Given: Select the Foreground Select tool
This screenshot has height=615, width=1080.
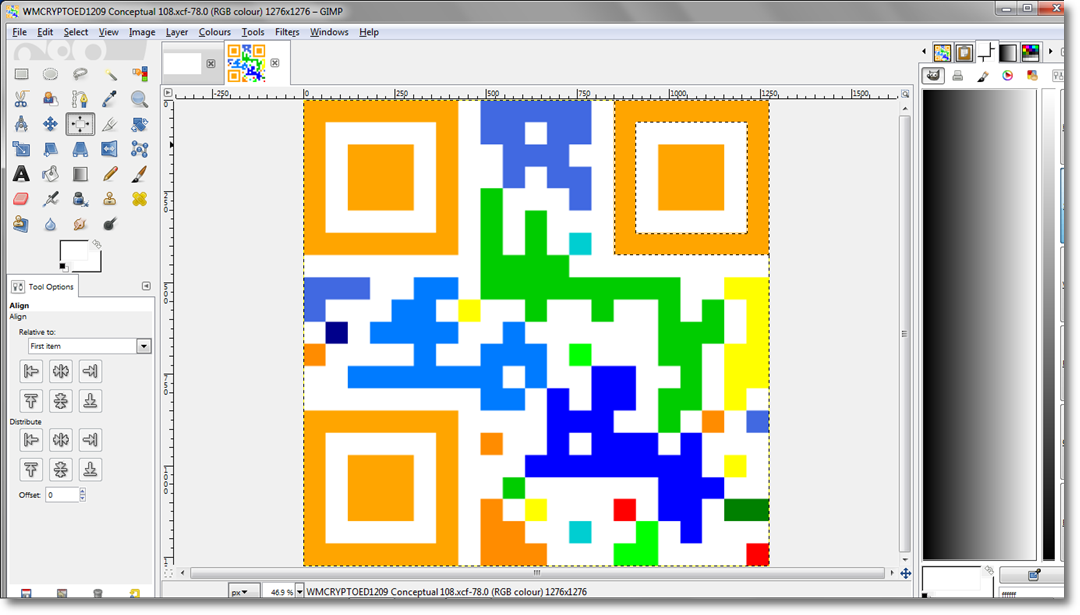Looking at the screenshot, I should point(50,99).
